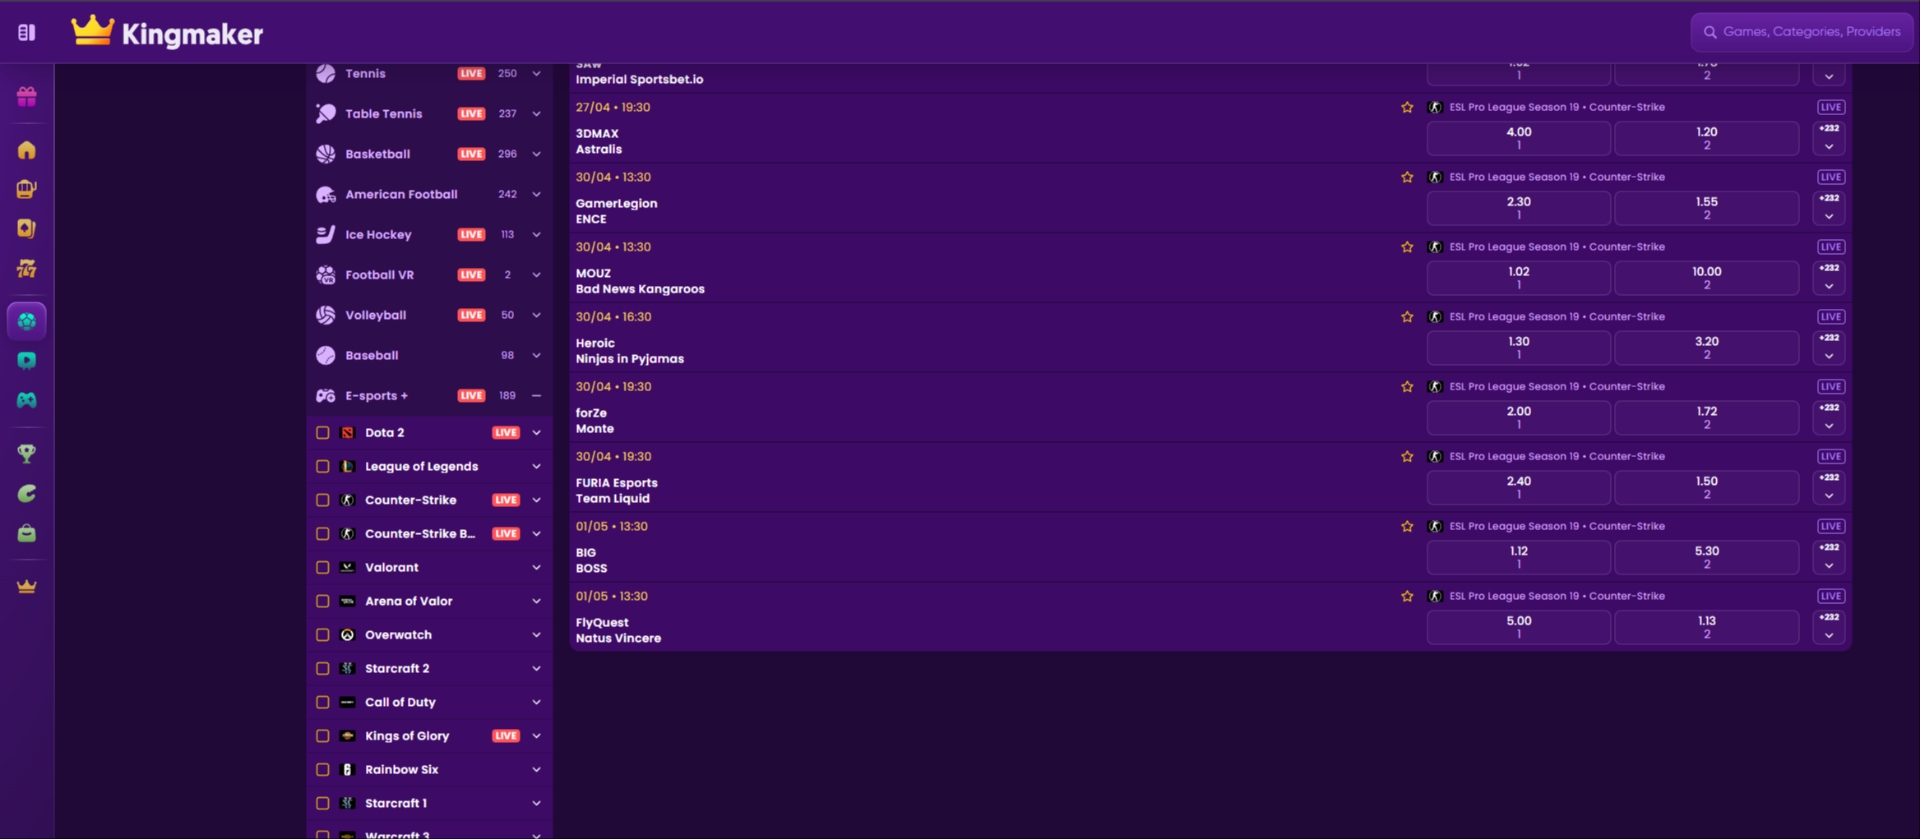Open the 777 slots sidebar icon
This screenshot has height=839, width=1920.
click(x=27, y=269)
